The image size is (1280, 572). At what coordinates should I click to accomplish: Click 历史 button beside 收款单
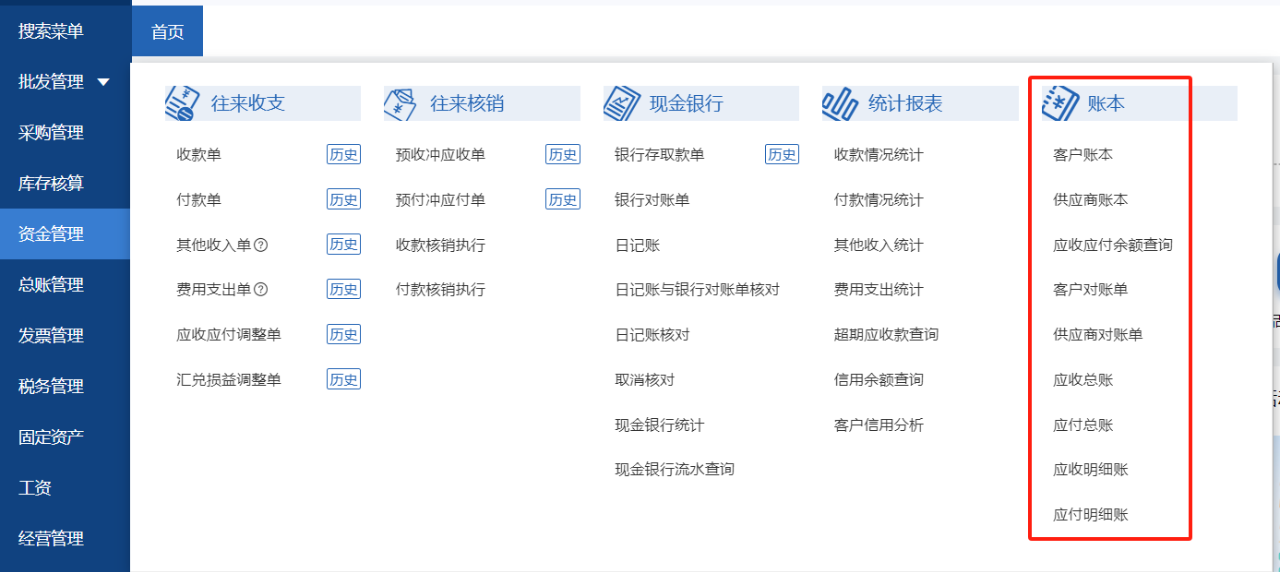point(344,155)
